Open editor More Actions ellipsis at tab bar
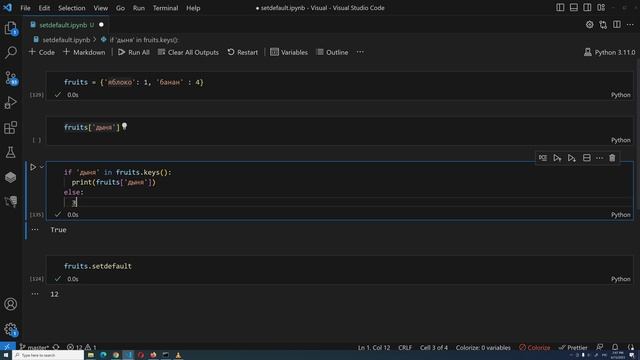 630,24
